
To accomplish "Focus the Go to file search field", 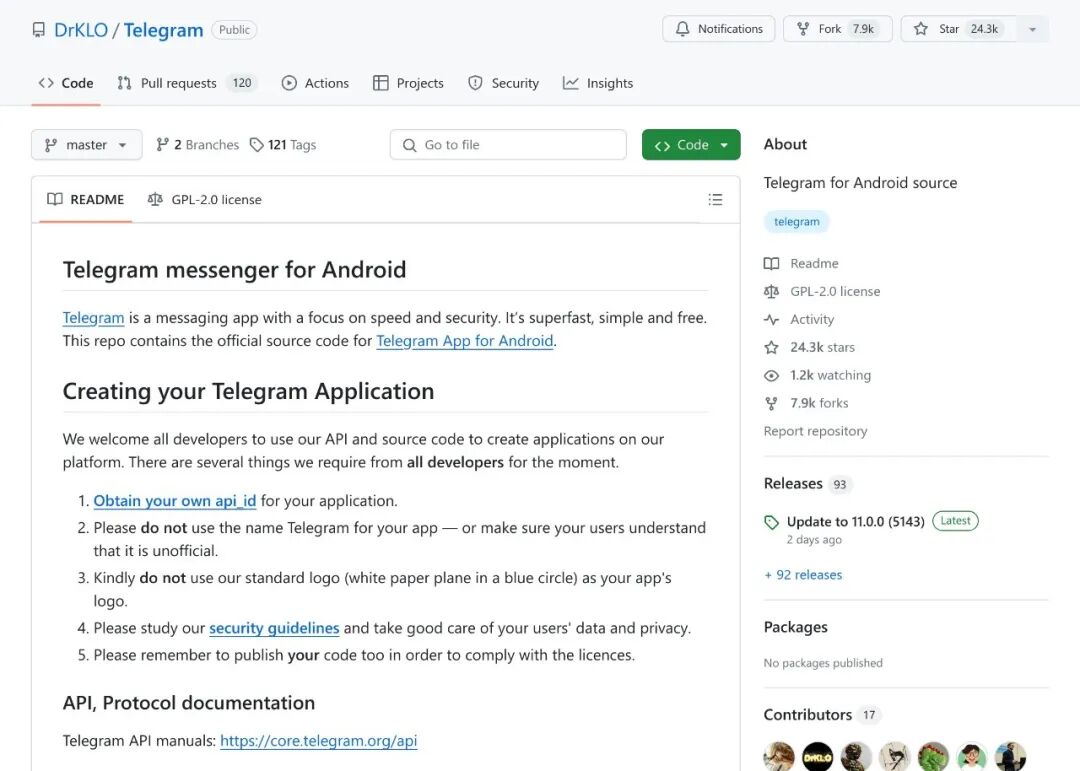I will (x=508, y=145).
